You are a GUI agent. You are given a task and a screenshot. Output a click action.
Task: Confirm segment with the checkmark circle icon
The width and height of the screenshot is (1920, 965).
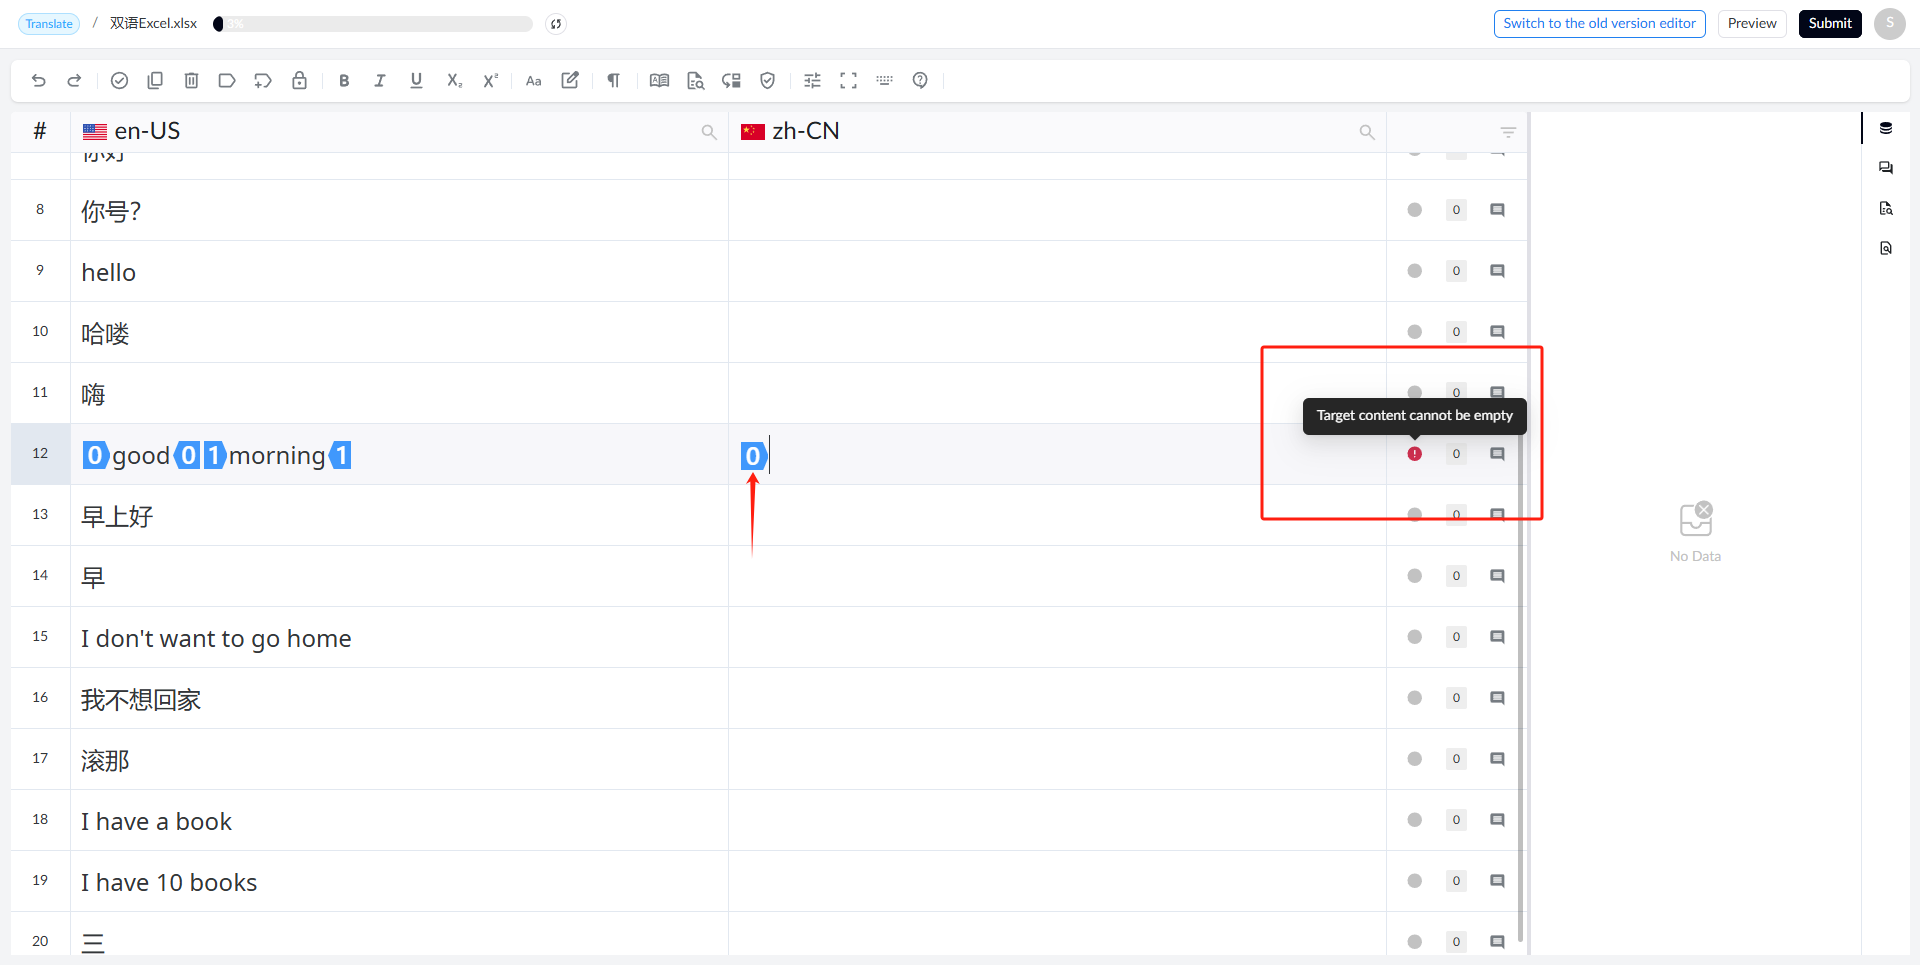pos(119,80)
